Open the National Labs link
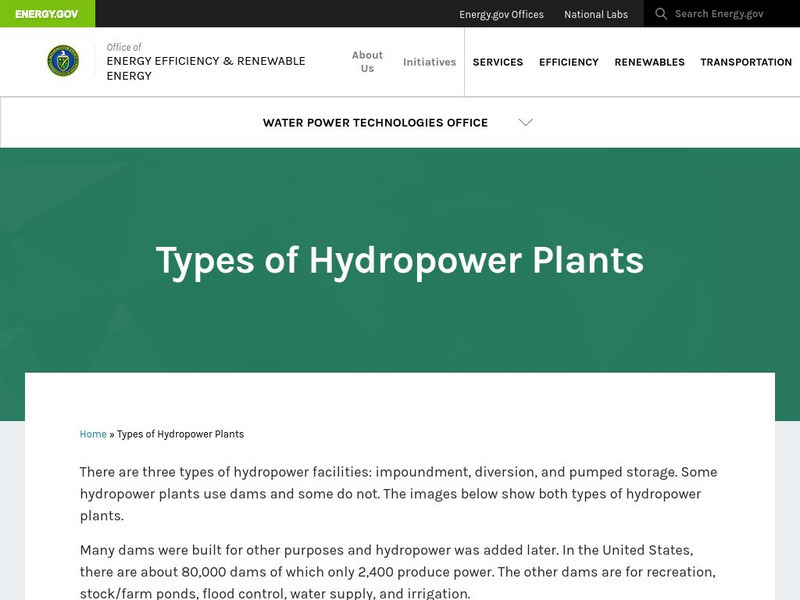This screenshot has height=600, width=800. (x=595, y=14)
